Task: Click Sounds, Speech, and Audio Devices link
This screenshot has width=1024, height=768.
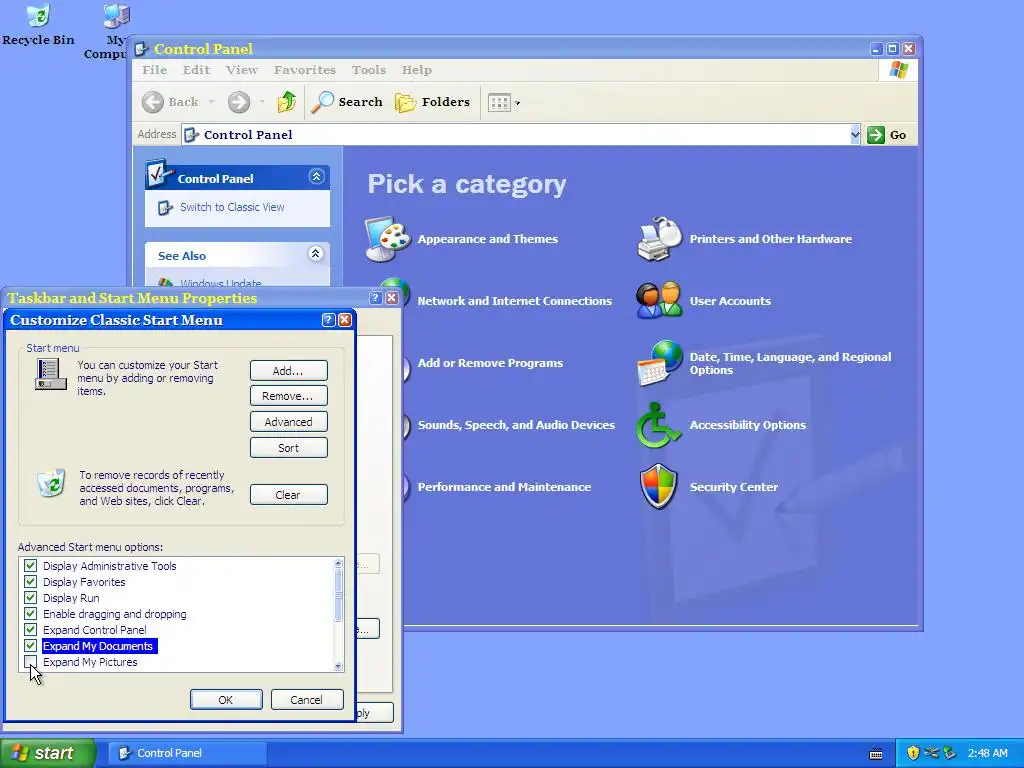Action: pyautogui.click(x=516, y=425)
